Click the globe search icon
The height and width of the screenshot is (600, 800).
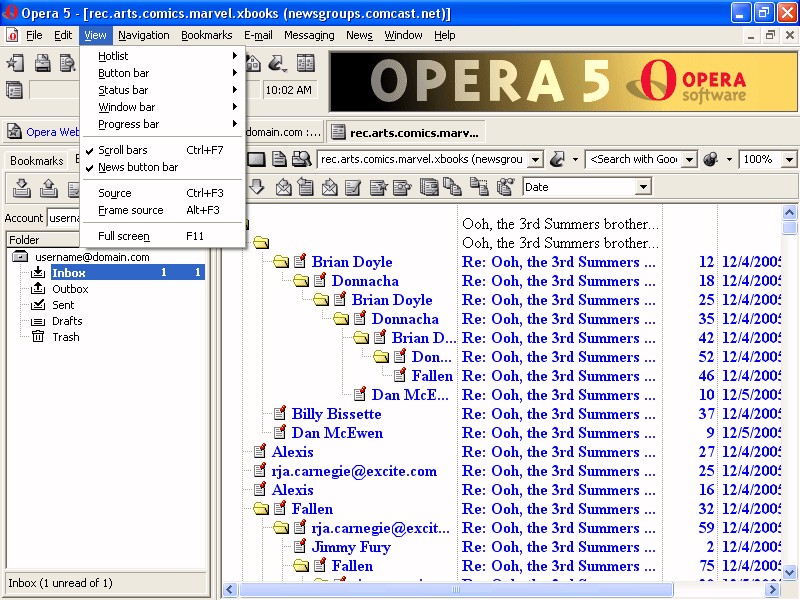point(710,159)
